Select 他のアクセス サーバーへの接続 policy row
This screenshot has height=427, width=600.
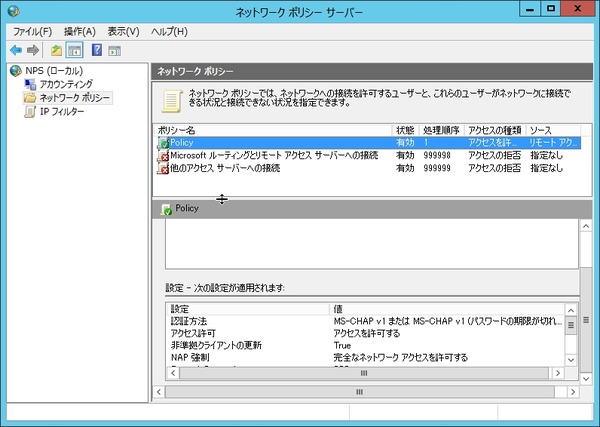click(x=369, y=168)
